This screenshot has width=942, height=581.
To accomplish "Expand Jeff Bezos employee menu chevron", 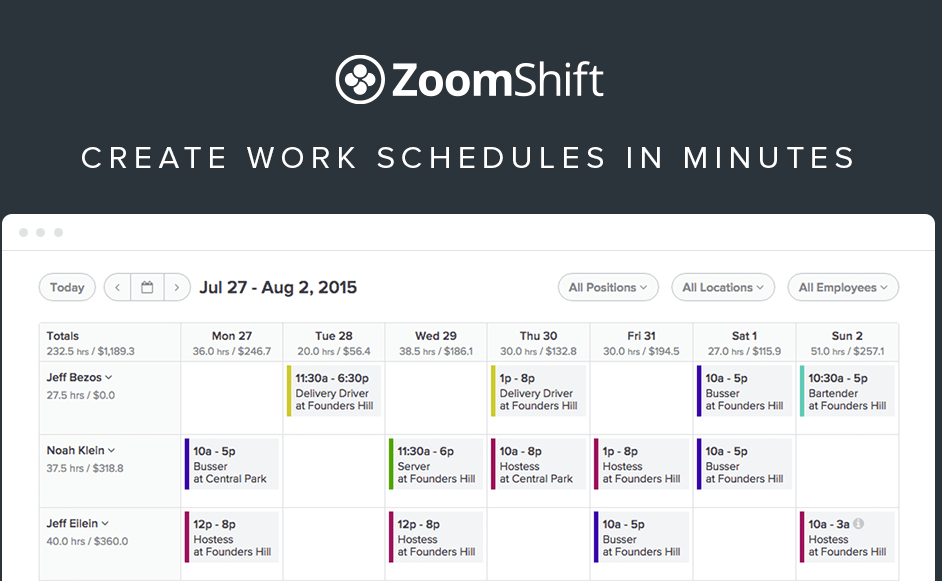I will point(109,378).
